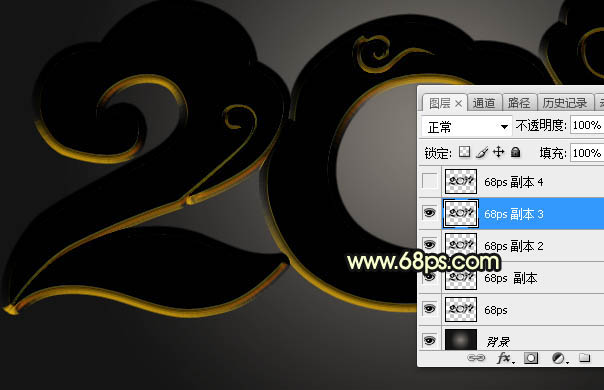
Task: Click thumbnail of 68ps 副本 4 layer
Action: click(x=461, y=181)
